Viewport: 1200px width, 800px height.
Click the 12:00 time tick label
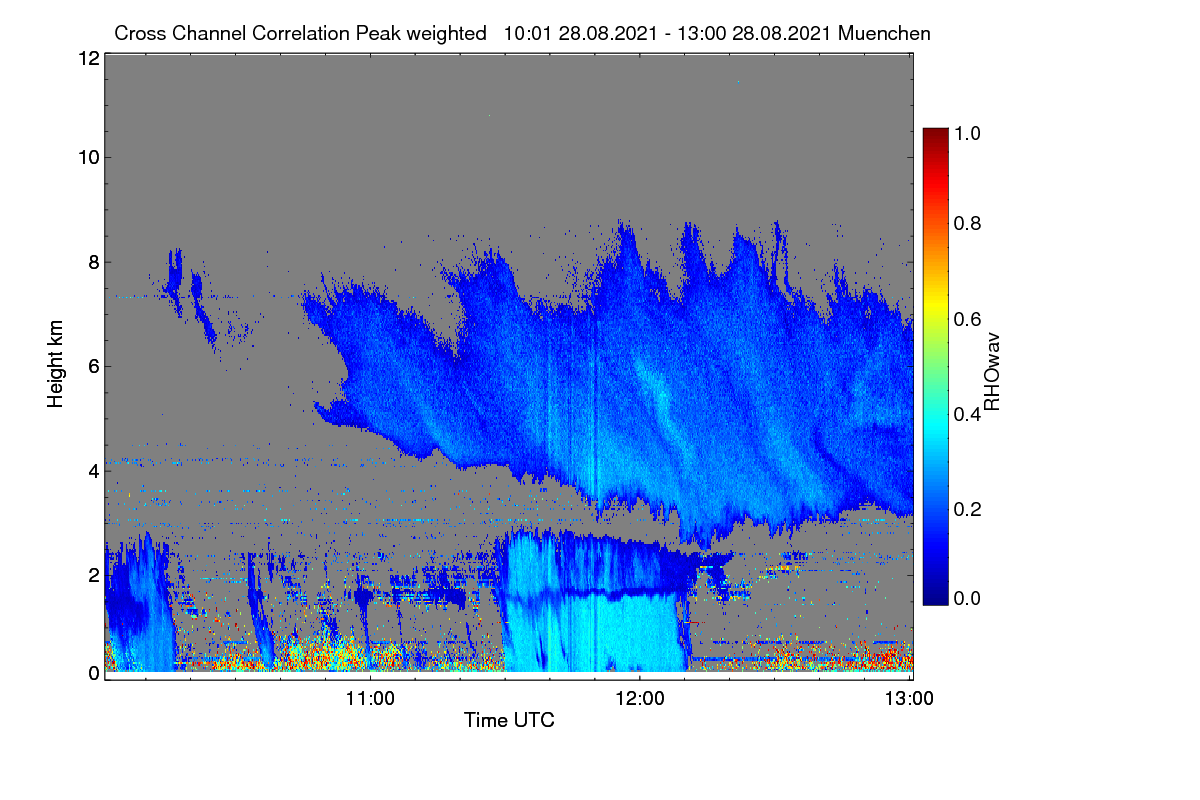coord(640,699)
